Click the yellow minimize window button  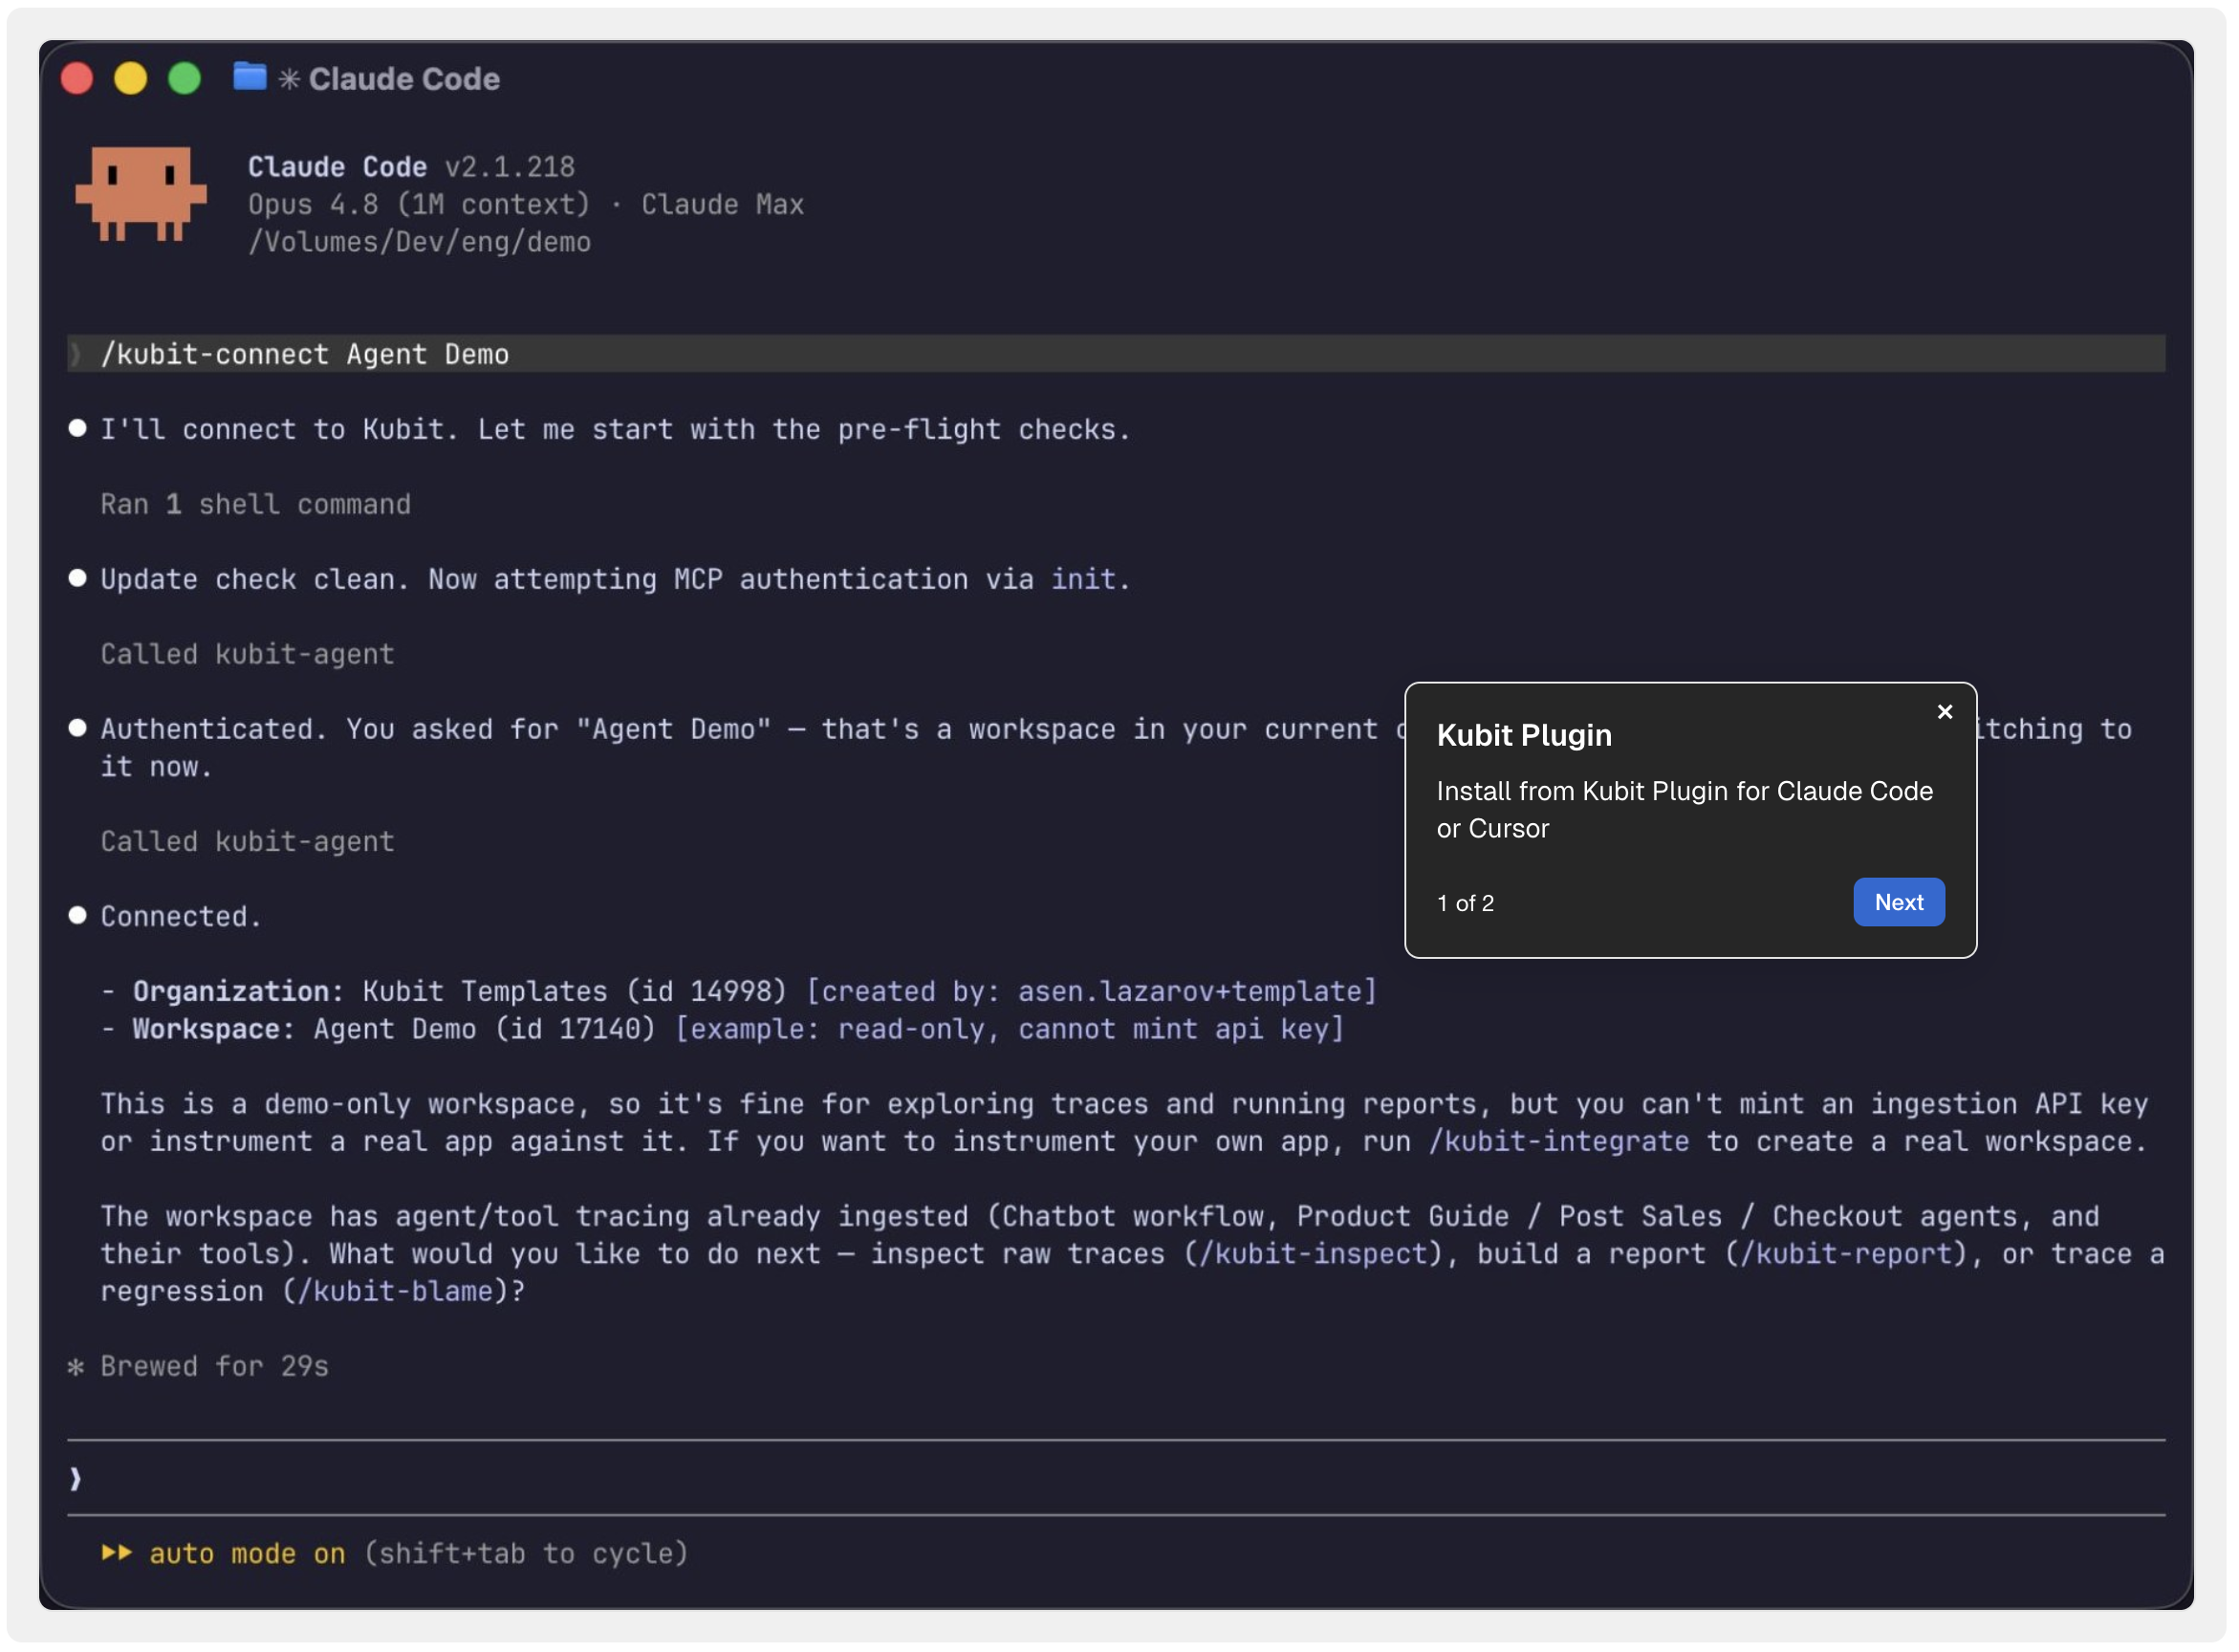click(x=131, y=78)
